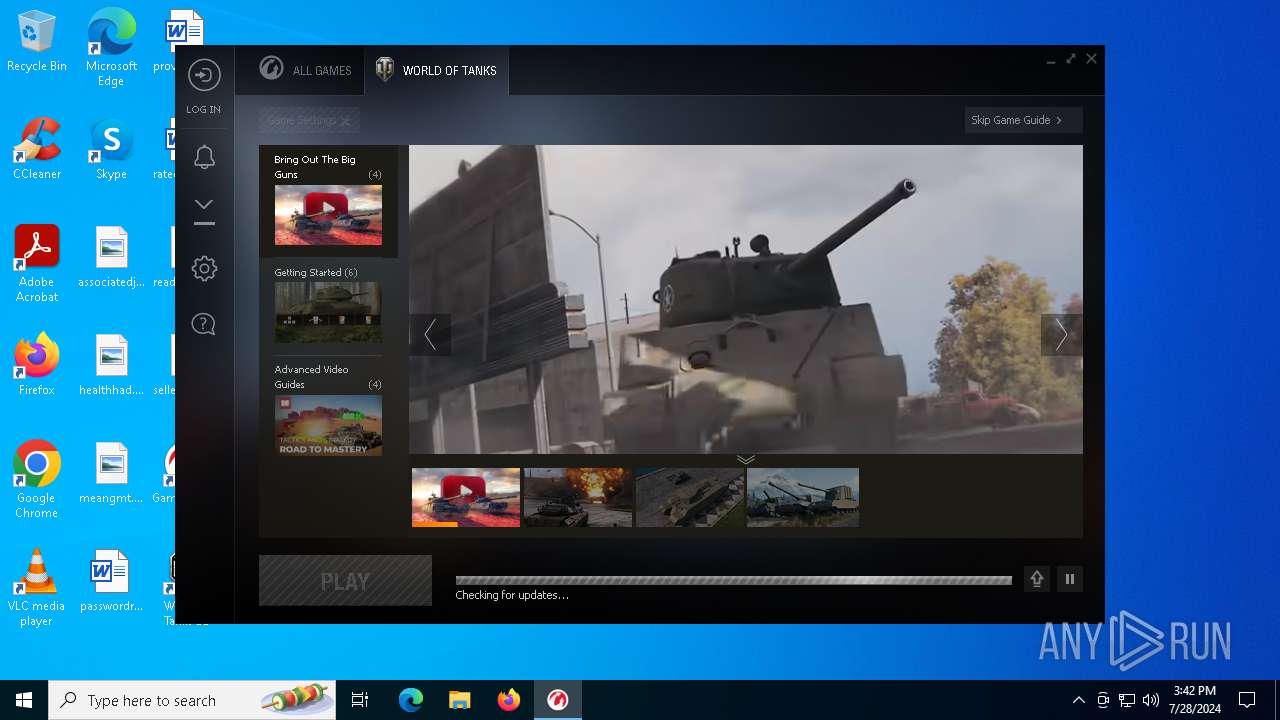Image resolution: width=1280 pixels, height=720 pixels.
Task: Open Task View on taskbar
Action: (x=360, y=700)
